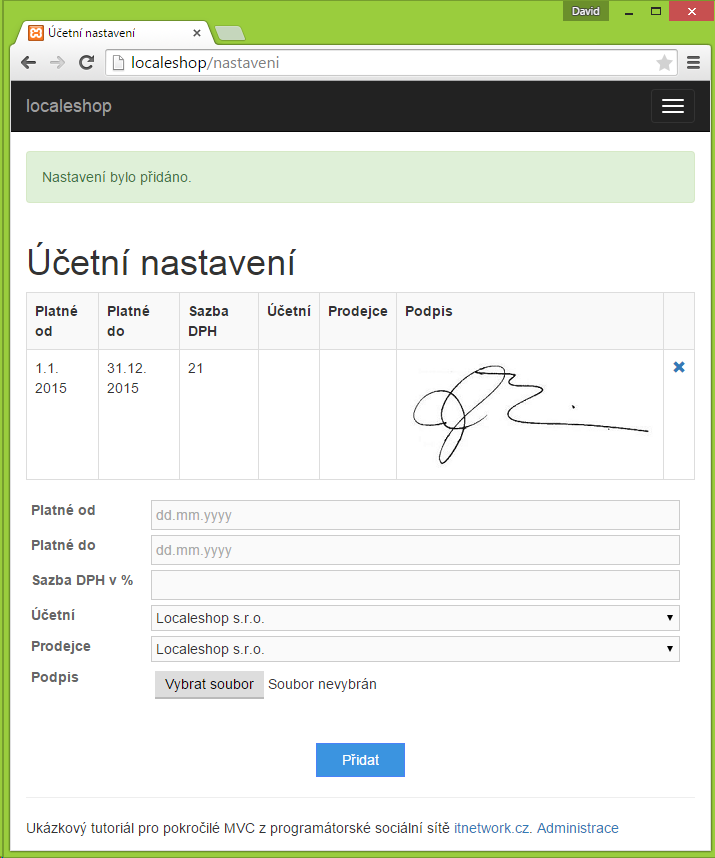This screenshot has width=715, height=858.
Task: Click the David profile button
Action: 585,11
